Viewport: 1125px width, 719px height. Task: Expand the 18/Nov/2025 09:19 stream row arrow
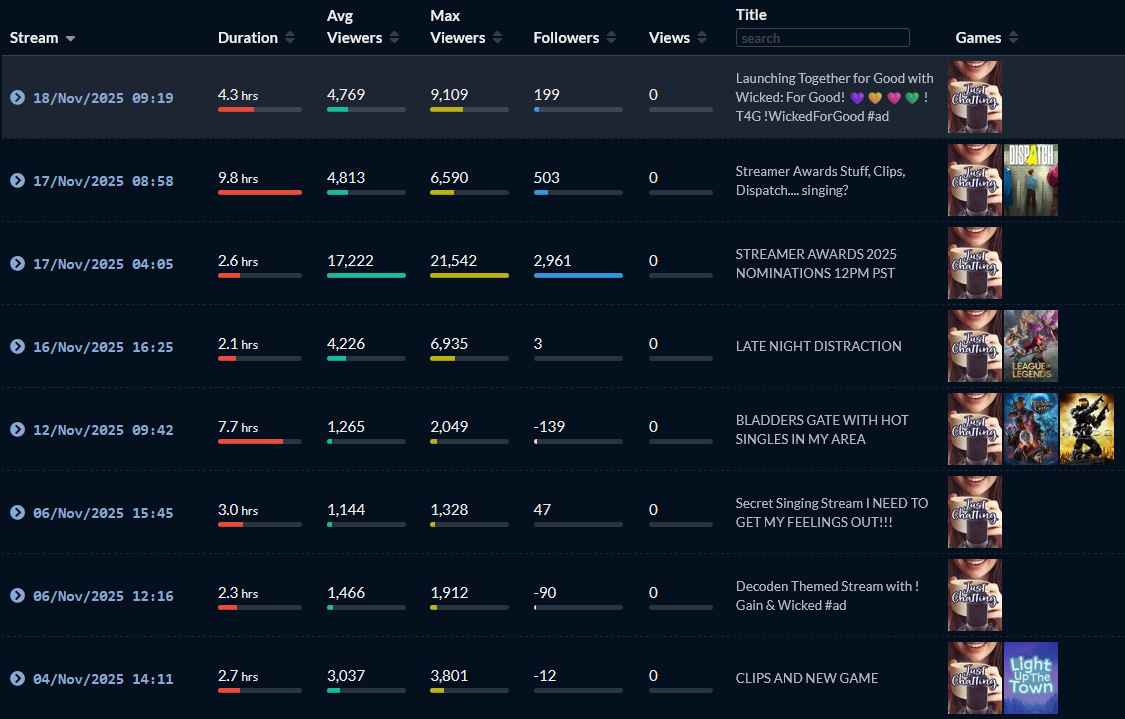[x=17, y=98]
